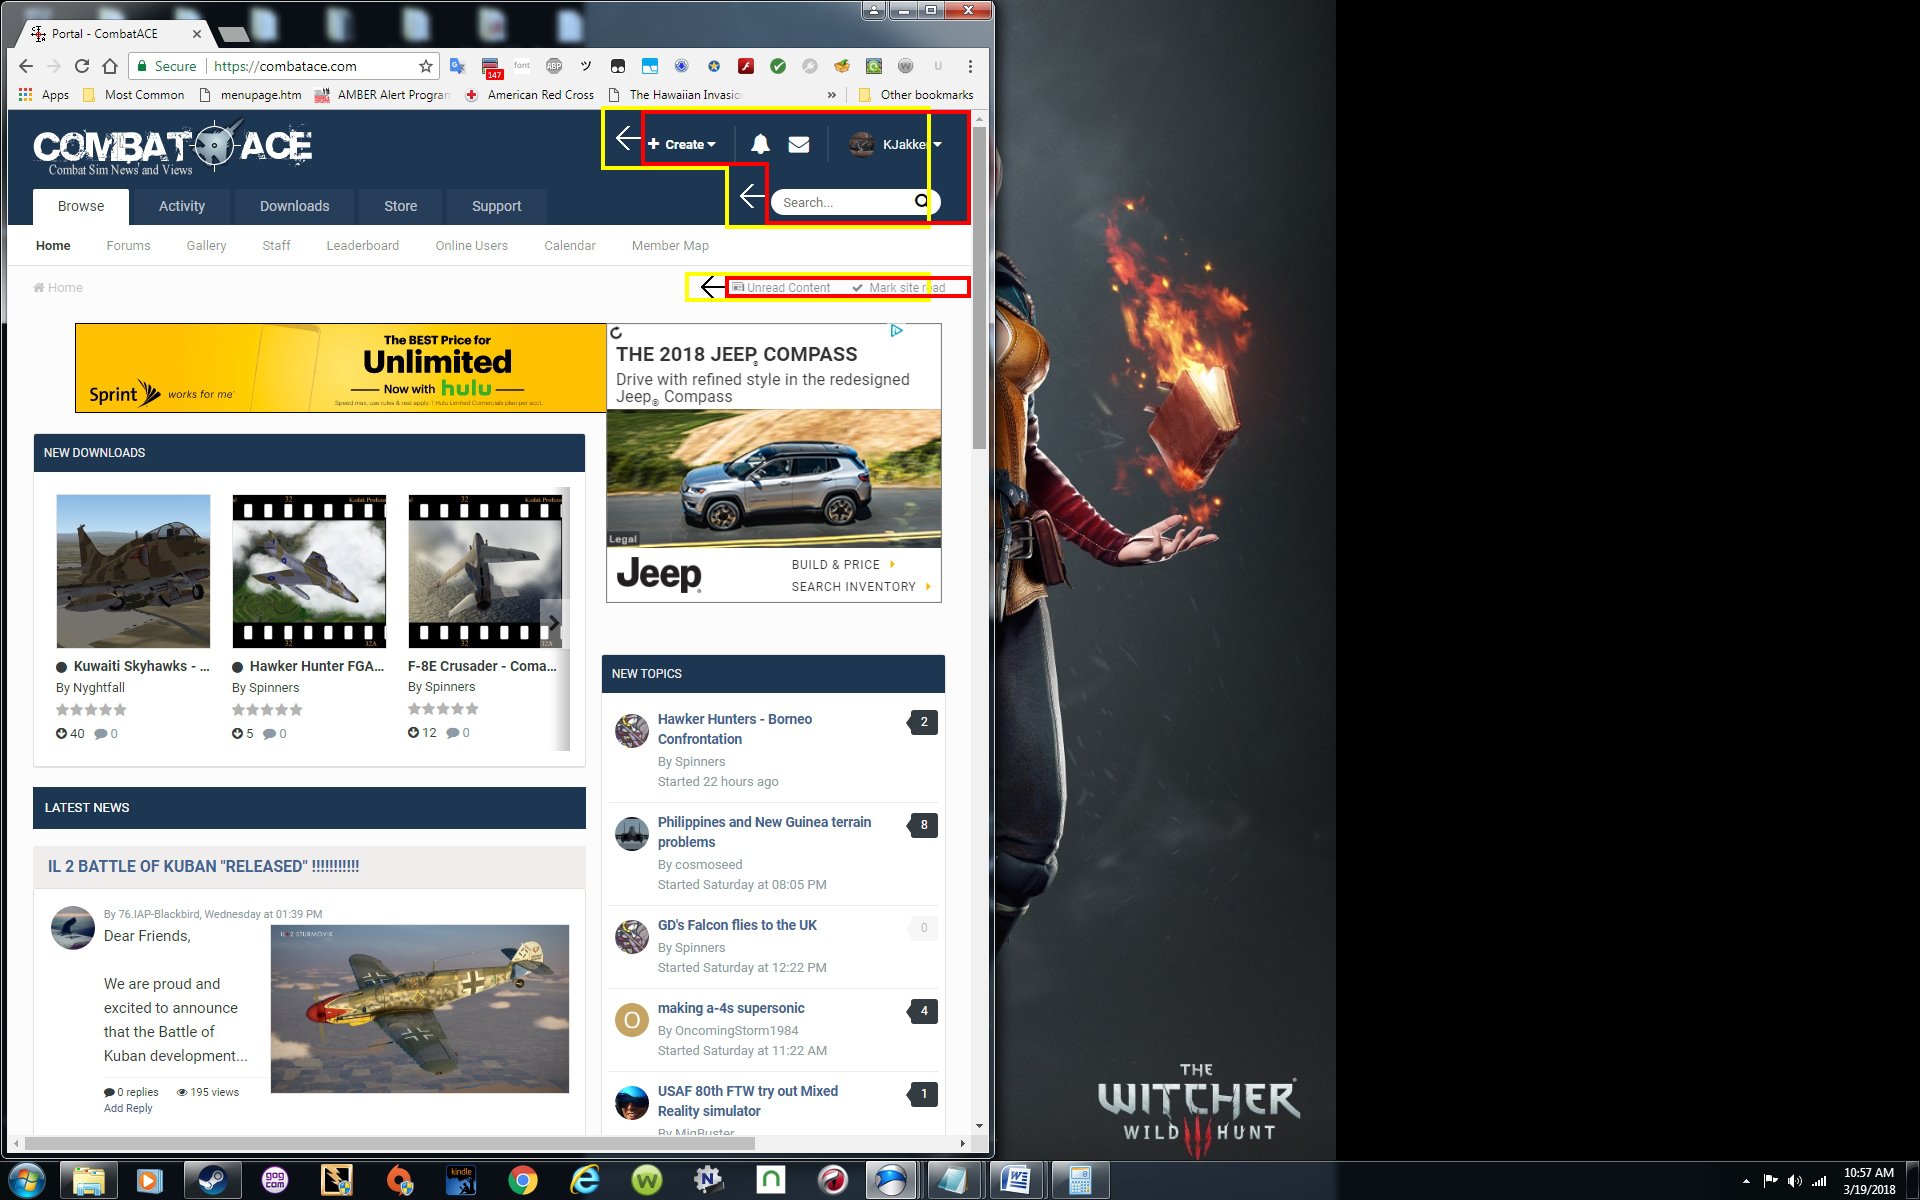Screen dimensions: 1920x1200
Task: Open Internet Explorer from the taskbar
Action: [584, 1180]
